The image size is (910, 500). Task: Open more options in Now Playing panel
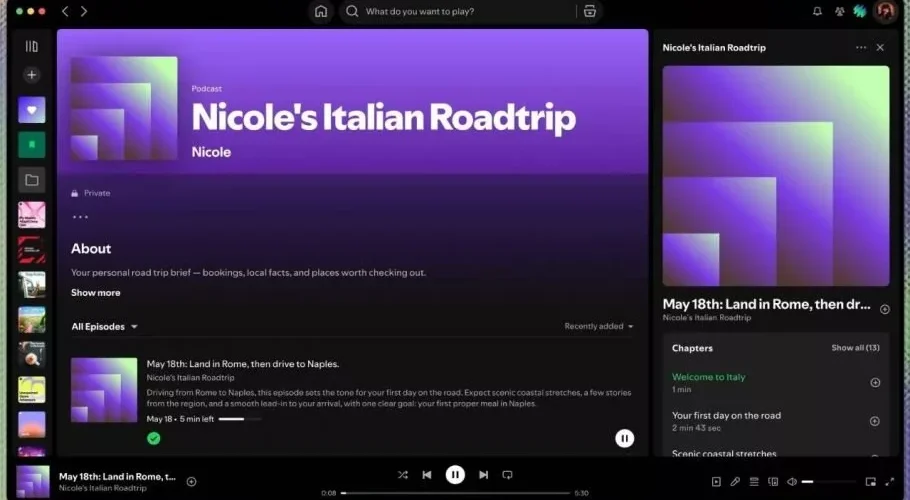(861, 48)
